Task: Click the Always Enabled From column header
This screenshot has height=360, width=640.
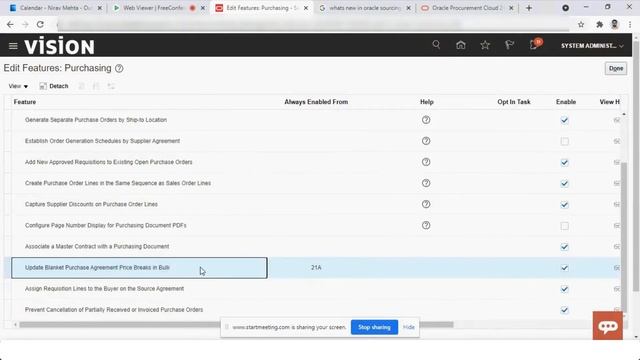Action: pyautogui.click(x=316, y=102)
